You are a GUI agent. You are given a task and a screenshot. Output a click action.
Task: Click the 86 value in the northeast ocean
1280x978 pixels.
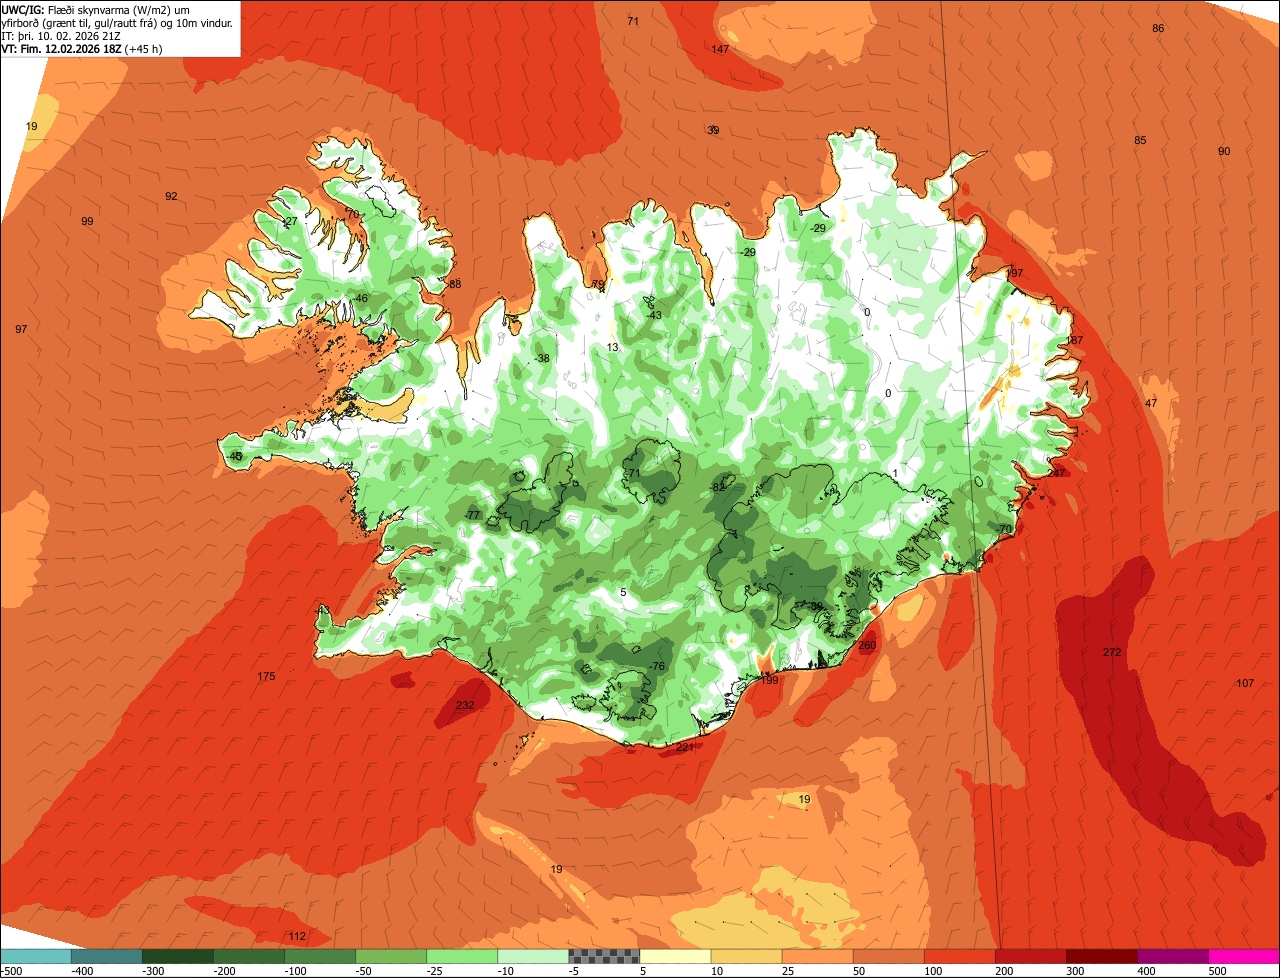coord(1158,28)
